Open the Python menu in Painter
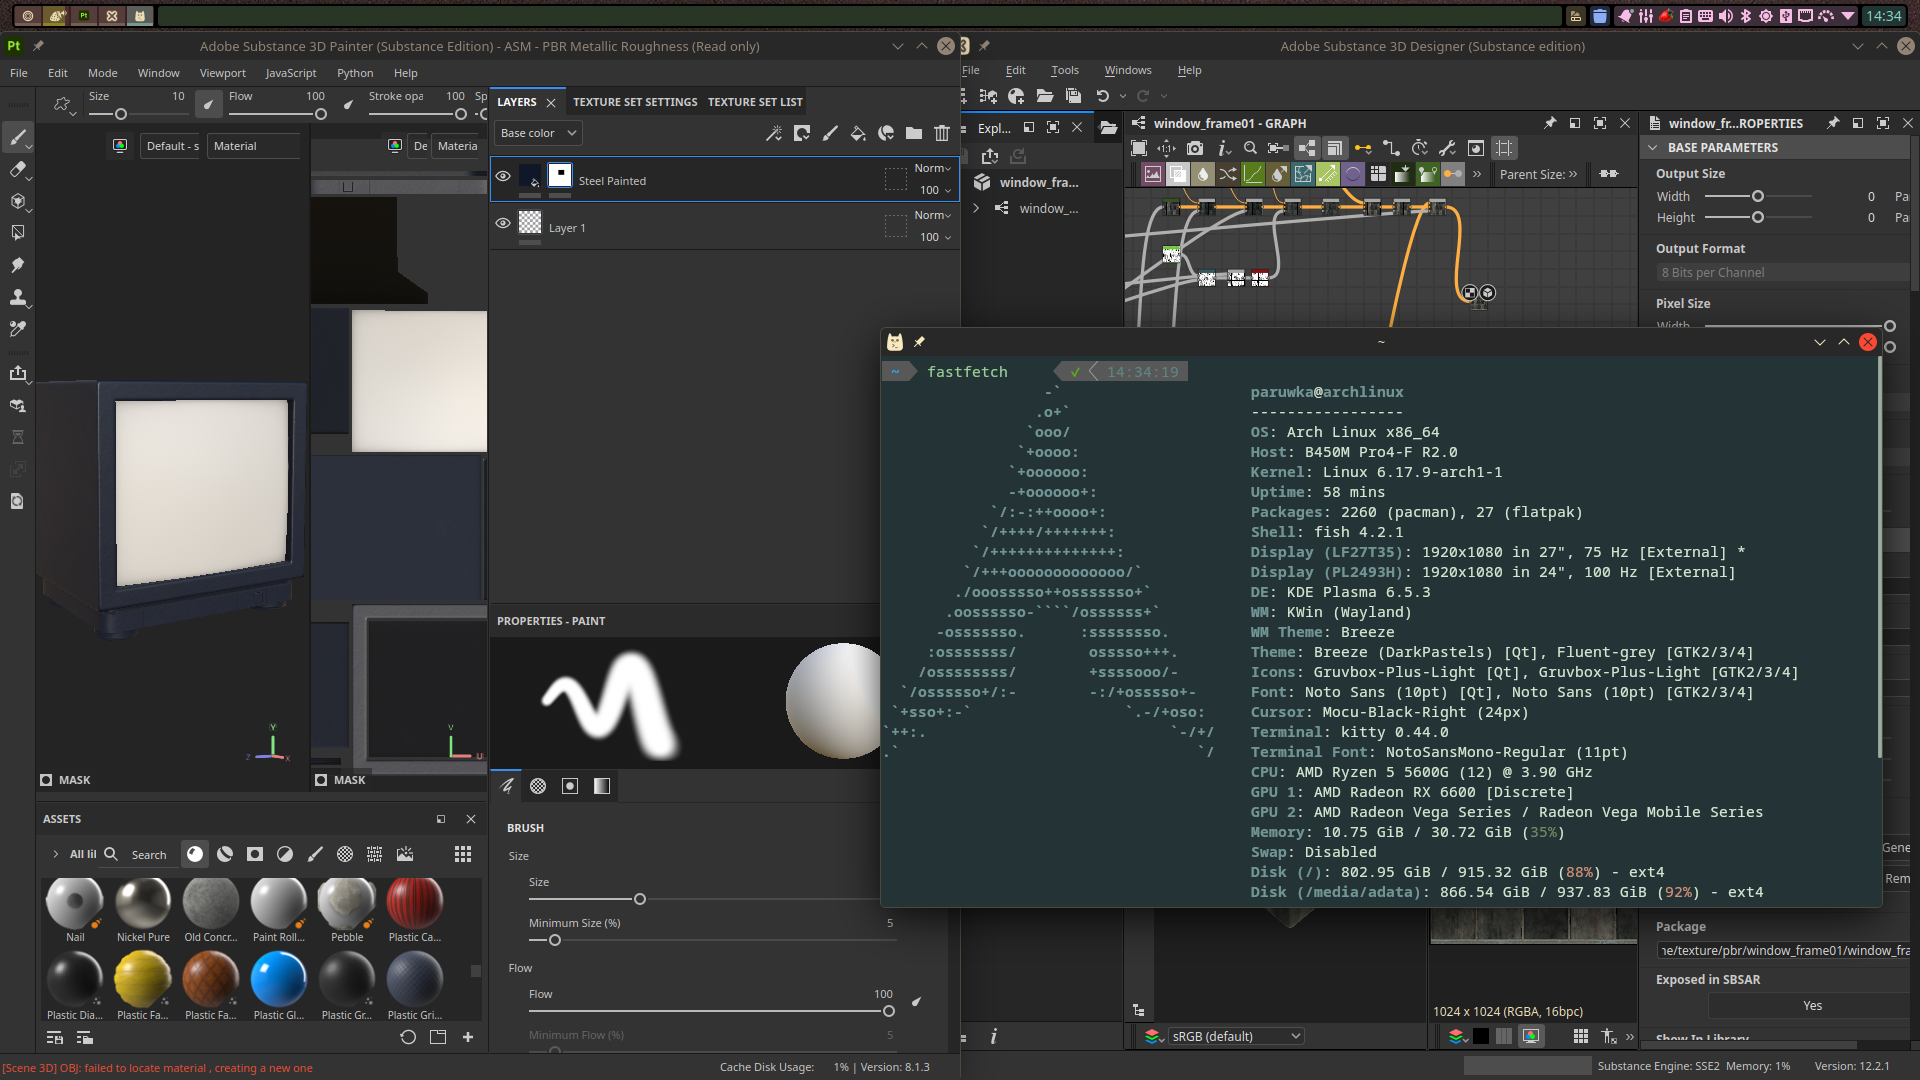 point(355,73)
